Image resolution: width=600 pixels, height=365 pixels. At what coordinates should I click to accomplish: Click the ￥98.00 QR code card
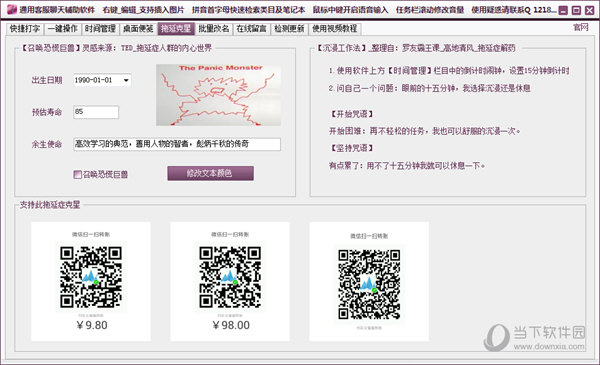tap(230, 282)
